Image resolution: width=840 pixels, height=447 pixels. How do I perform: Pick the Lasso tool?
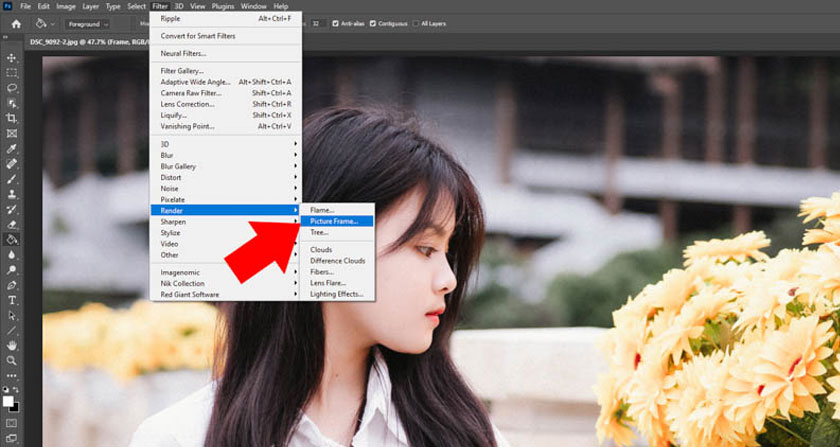12,88
